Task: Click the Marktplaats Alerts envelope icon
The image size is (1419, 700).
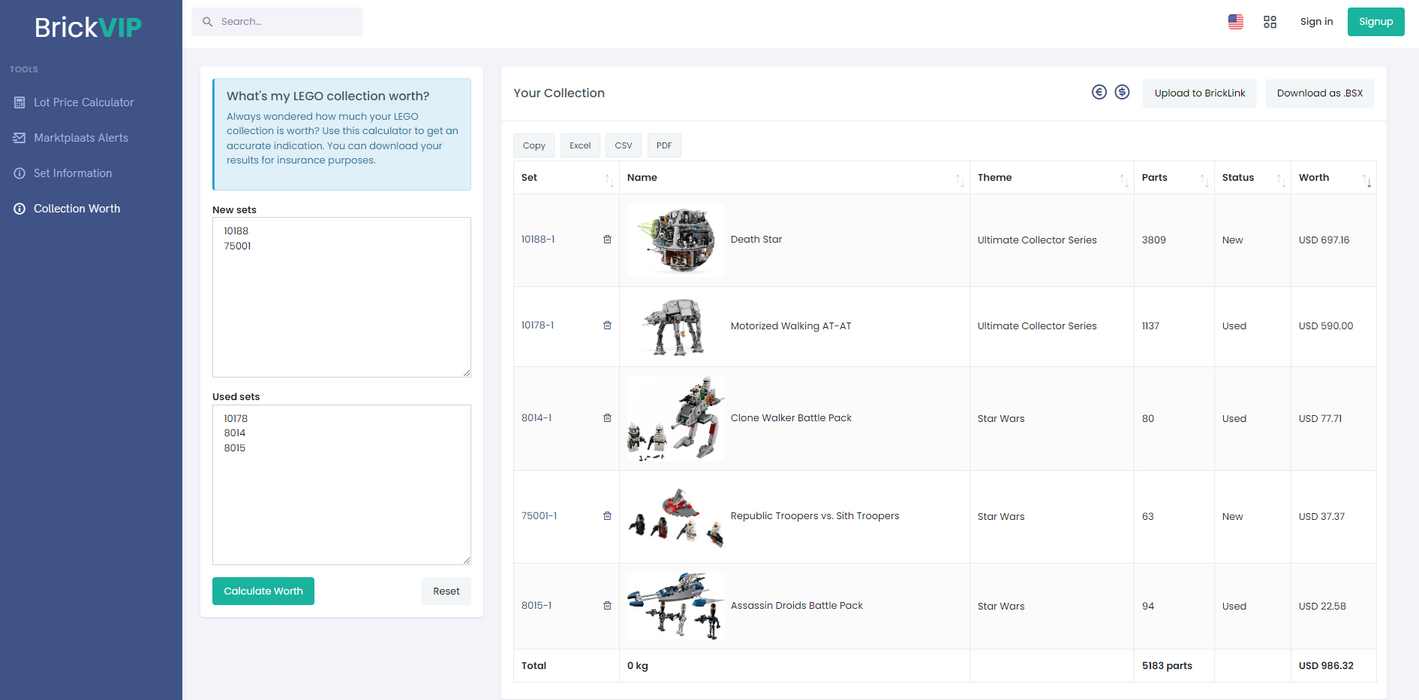Action: coord(19,138)
